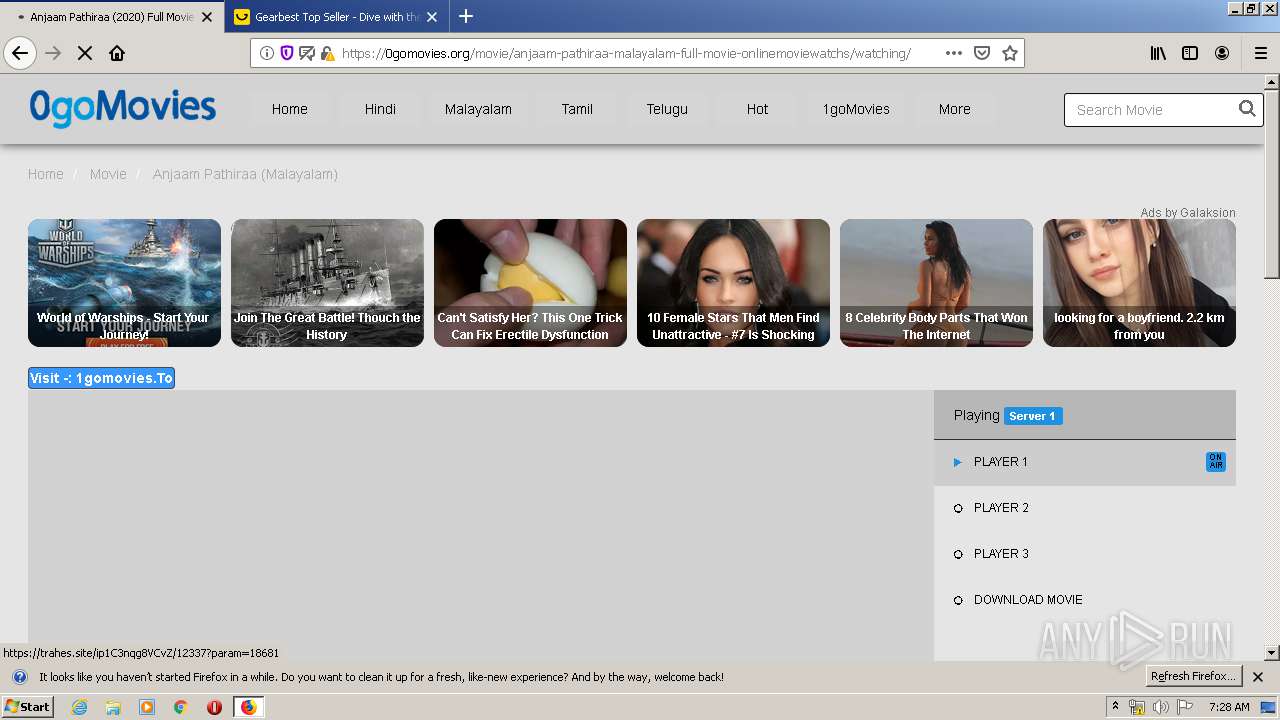The image size is (1280, 720).
Task: Select DOWNLOAD MOVIE option
Action: click(x=1084, y=600)
